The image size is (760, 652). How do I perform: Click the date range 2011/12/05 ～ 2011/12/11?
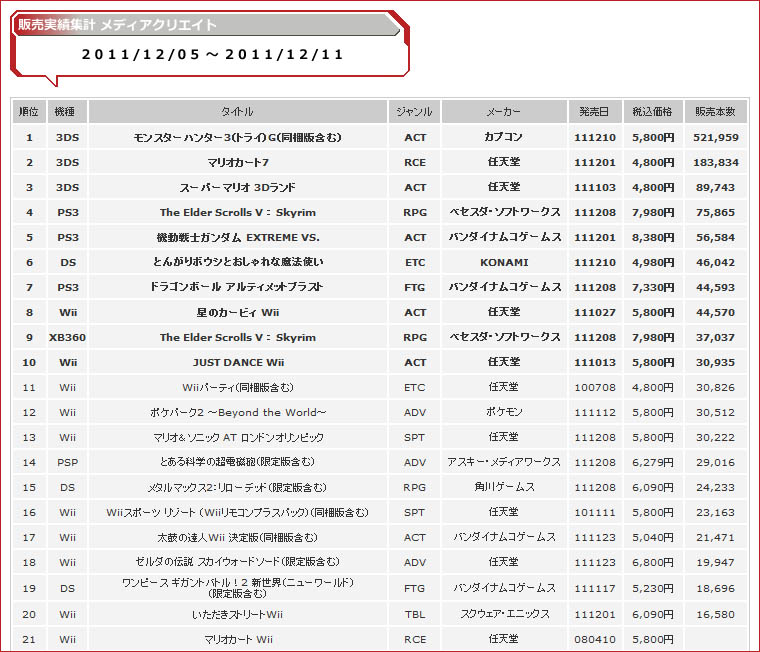point(213,54)
